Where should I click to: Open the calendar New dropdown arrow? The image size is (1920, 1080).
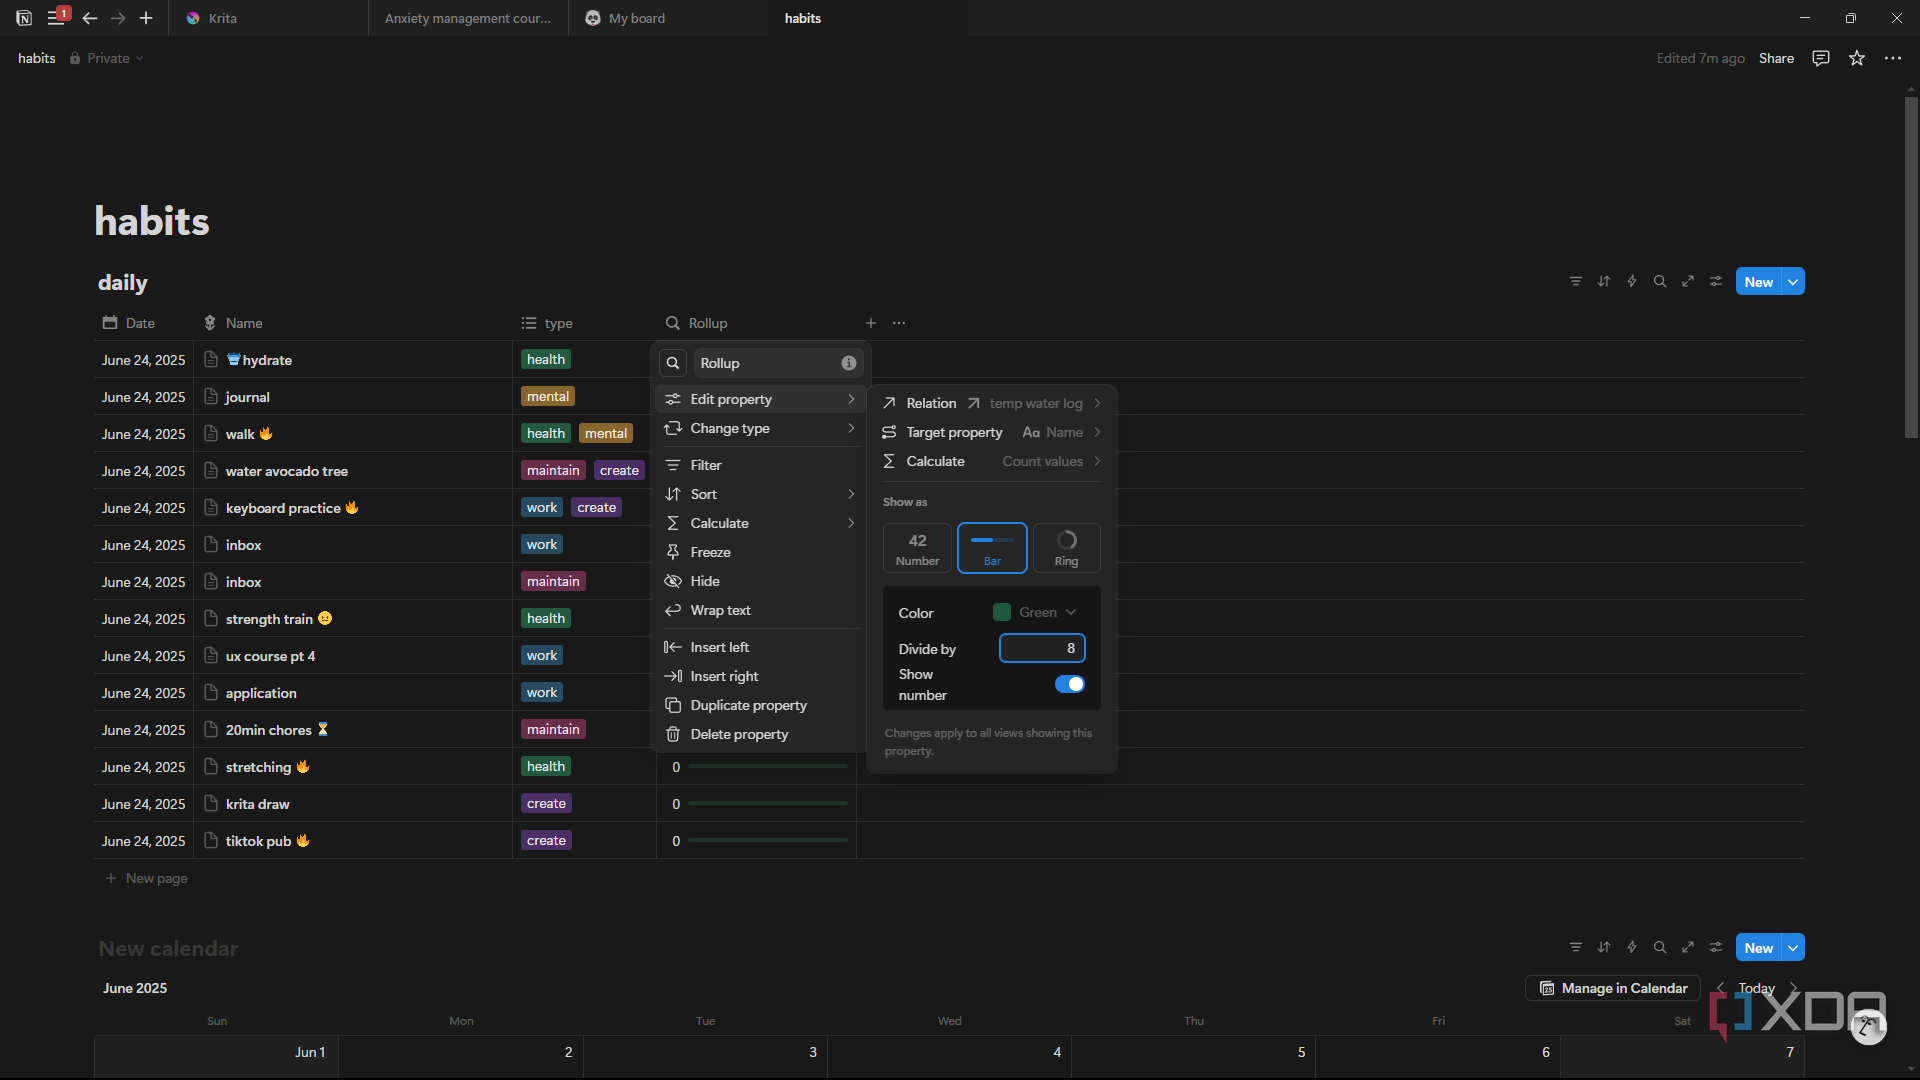tap(1794, 948)
